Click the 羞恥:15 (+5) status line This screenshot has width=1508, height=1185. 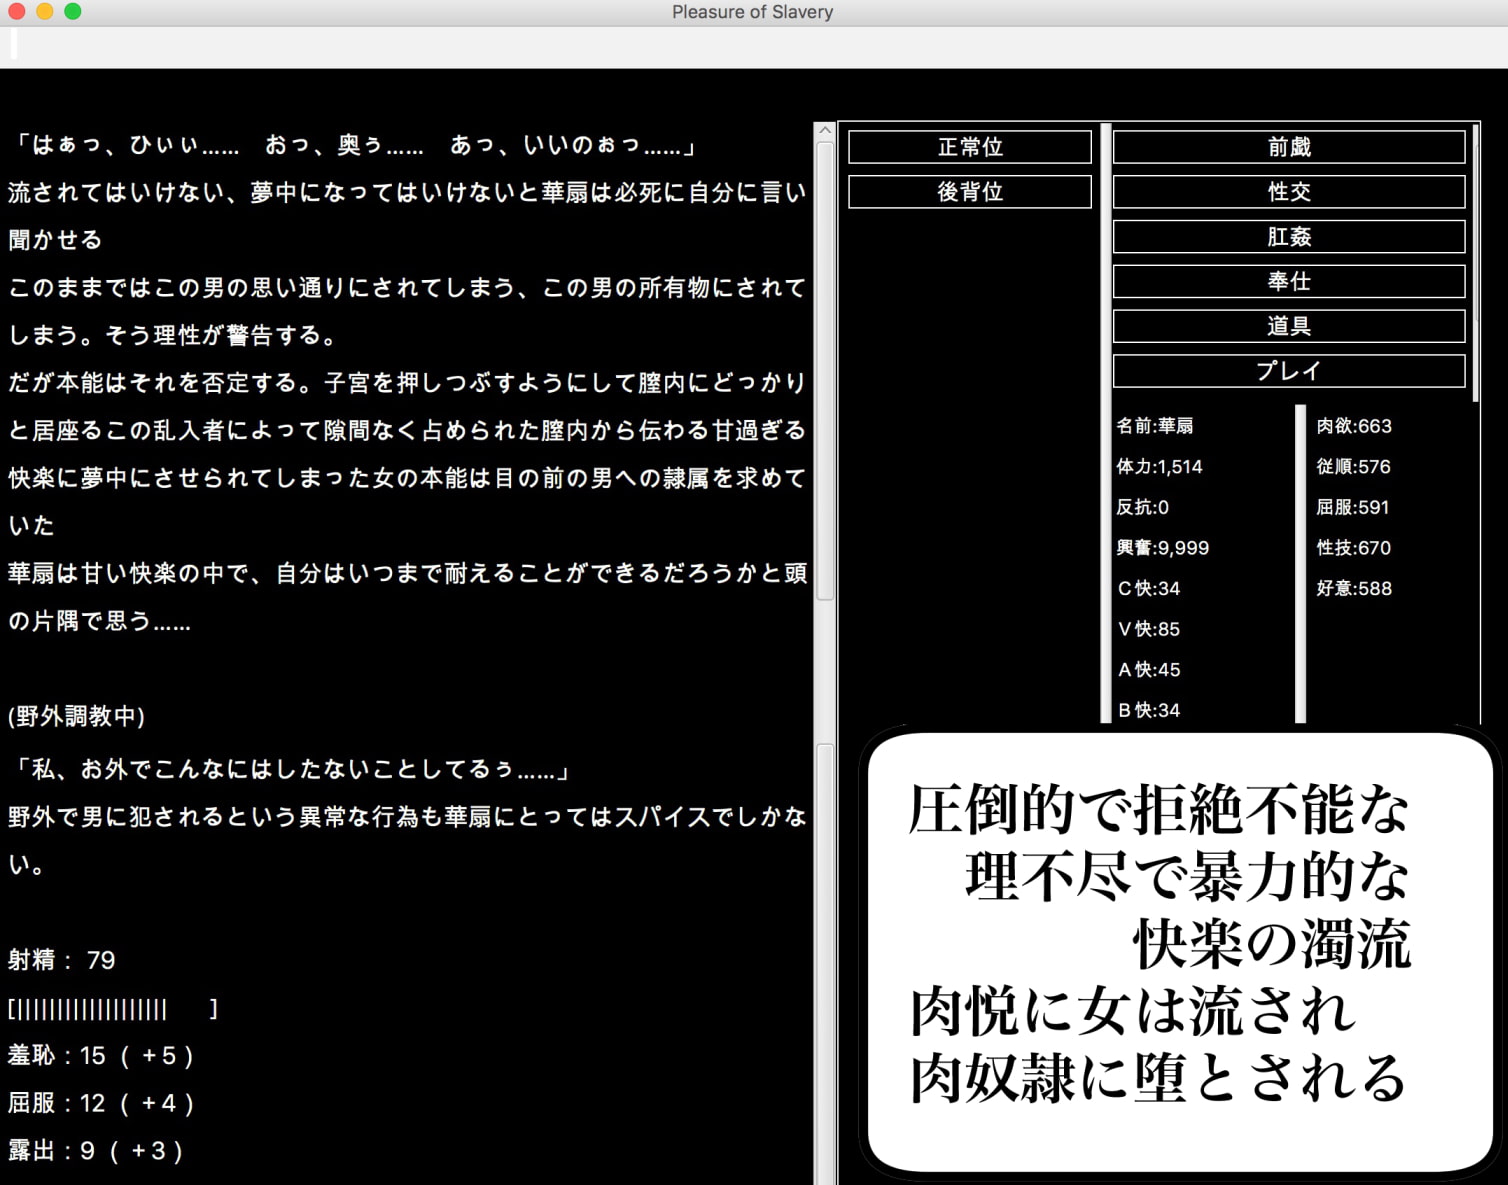tap(100, 1055)
